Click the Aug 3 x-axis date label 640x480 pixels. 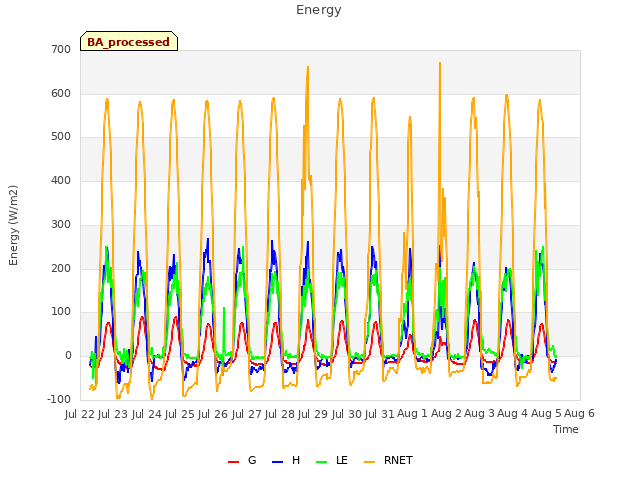[x=480, y=414]
